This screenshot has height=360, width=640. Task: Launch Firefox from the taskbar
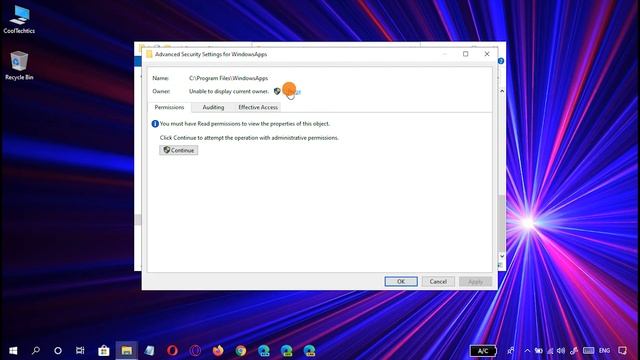pos(218,351)
